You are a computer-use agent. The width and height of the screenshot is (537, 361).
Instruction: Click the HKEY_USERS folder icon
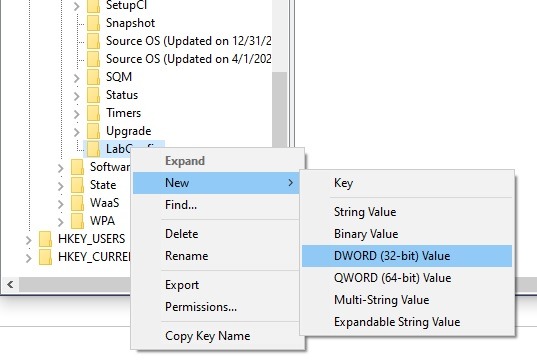coord(45,239)
